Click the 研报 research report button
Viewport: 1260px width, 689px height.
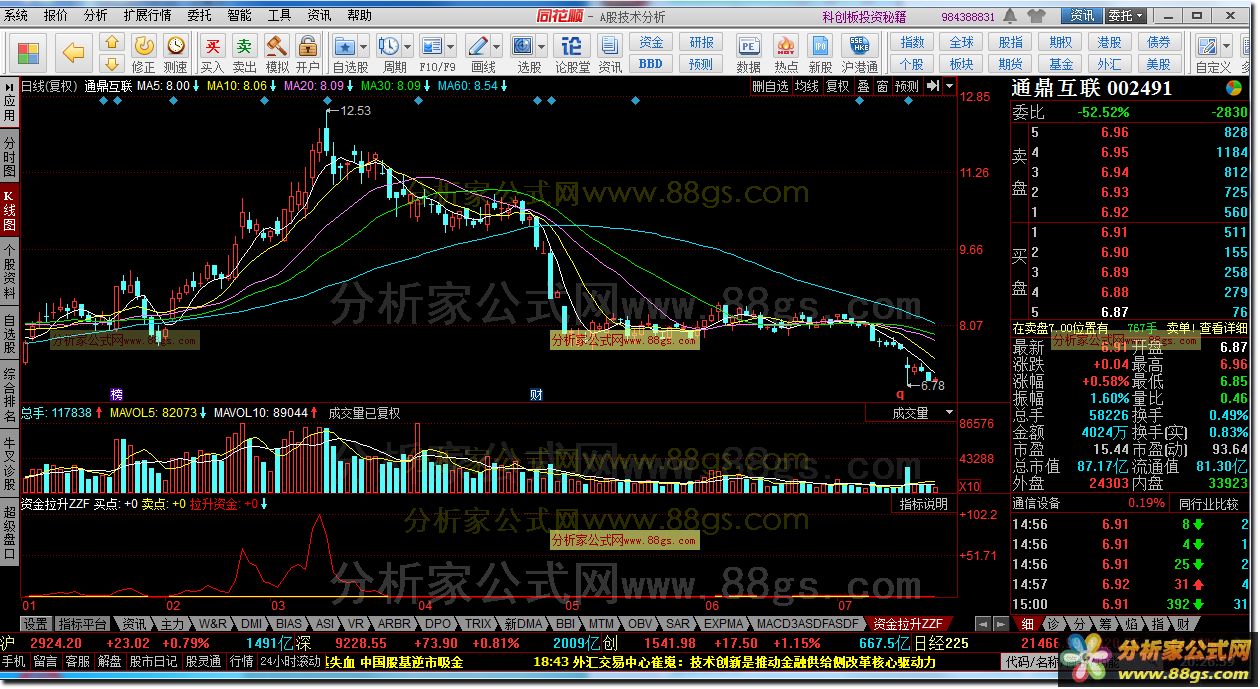(x=701, y=42)
